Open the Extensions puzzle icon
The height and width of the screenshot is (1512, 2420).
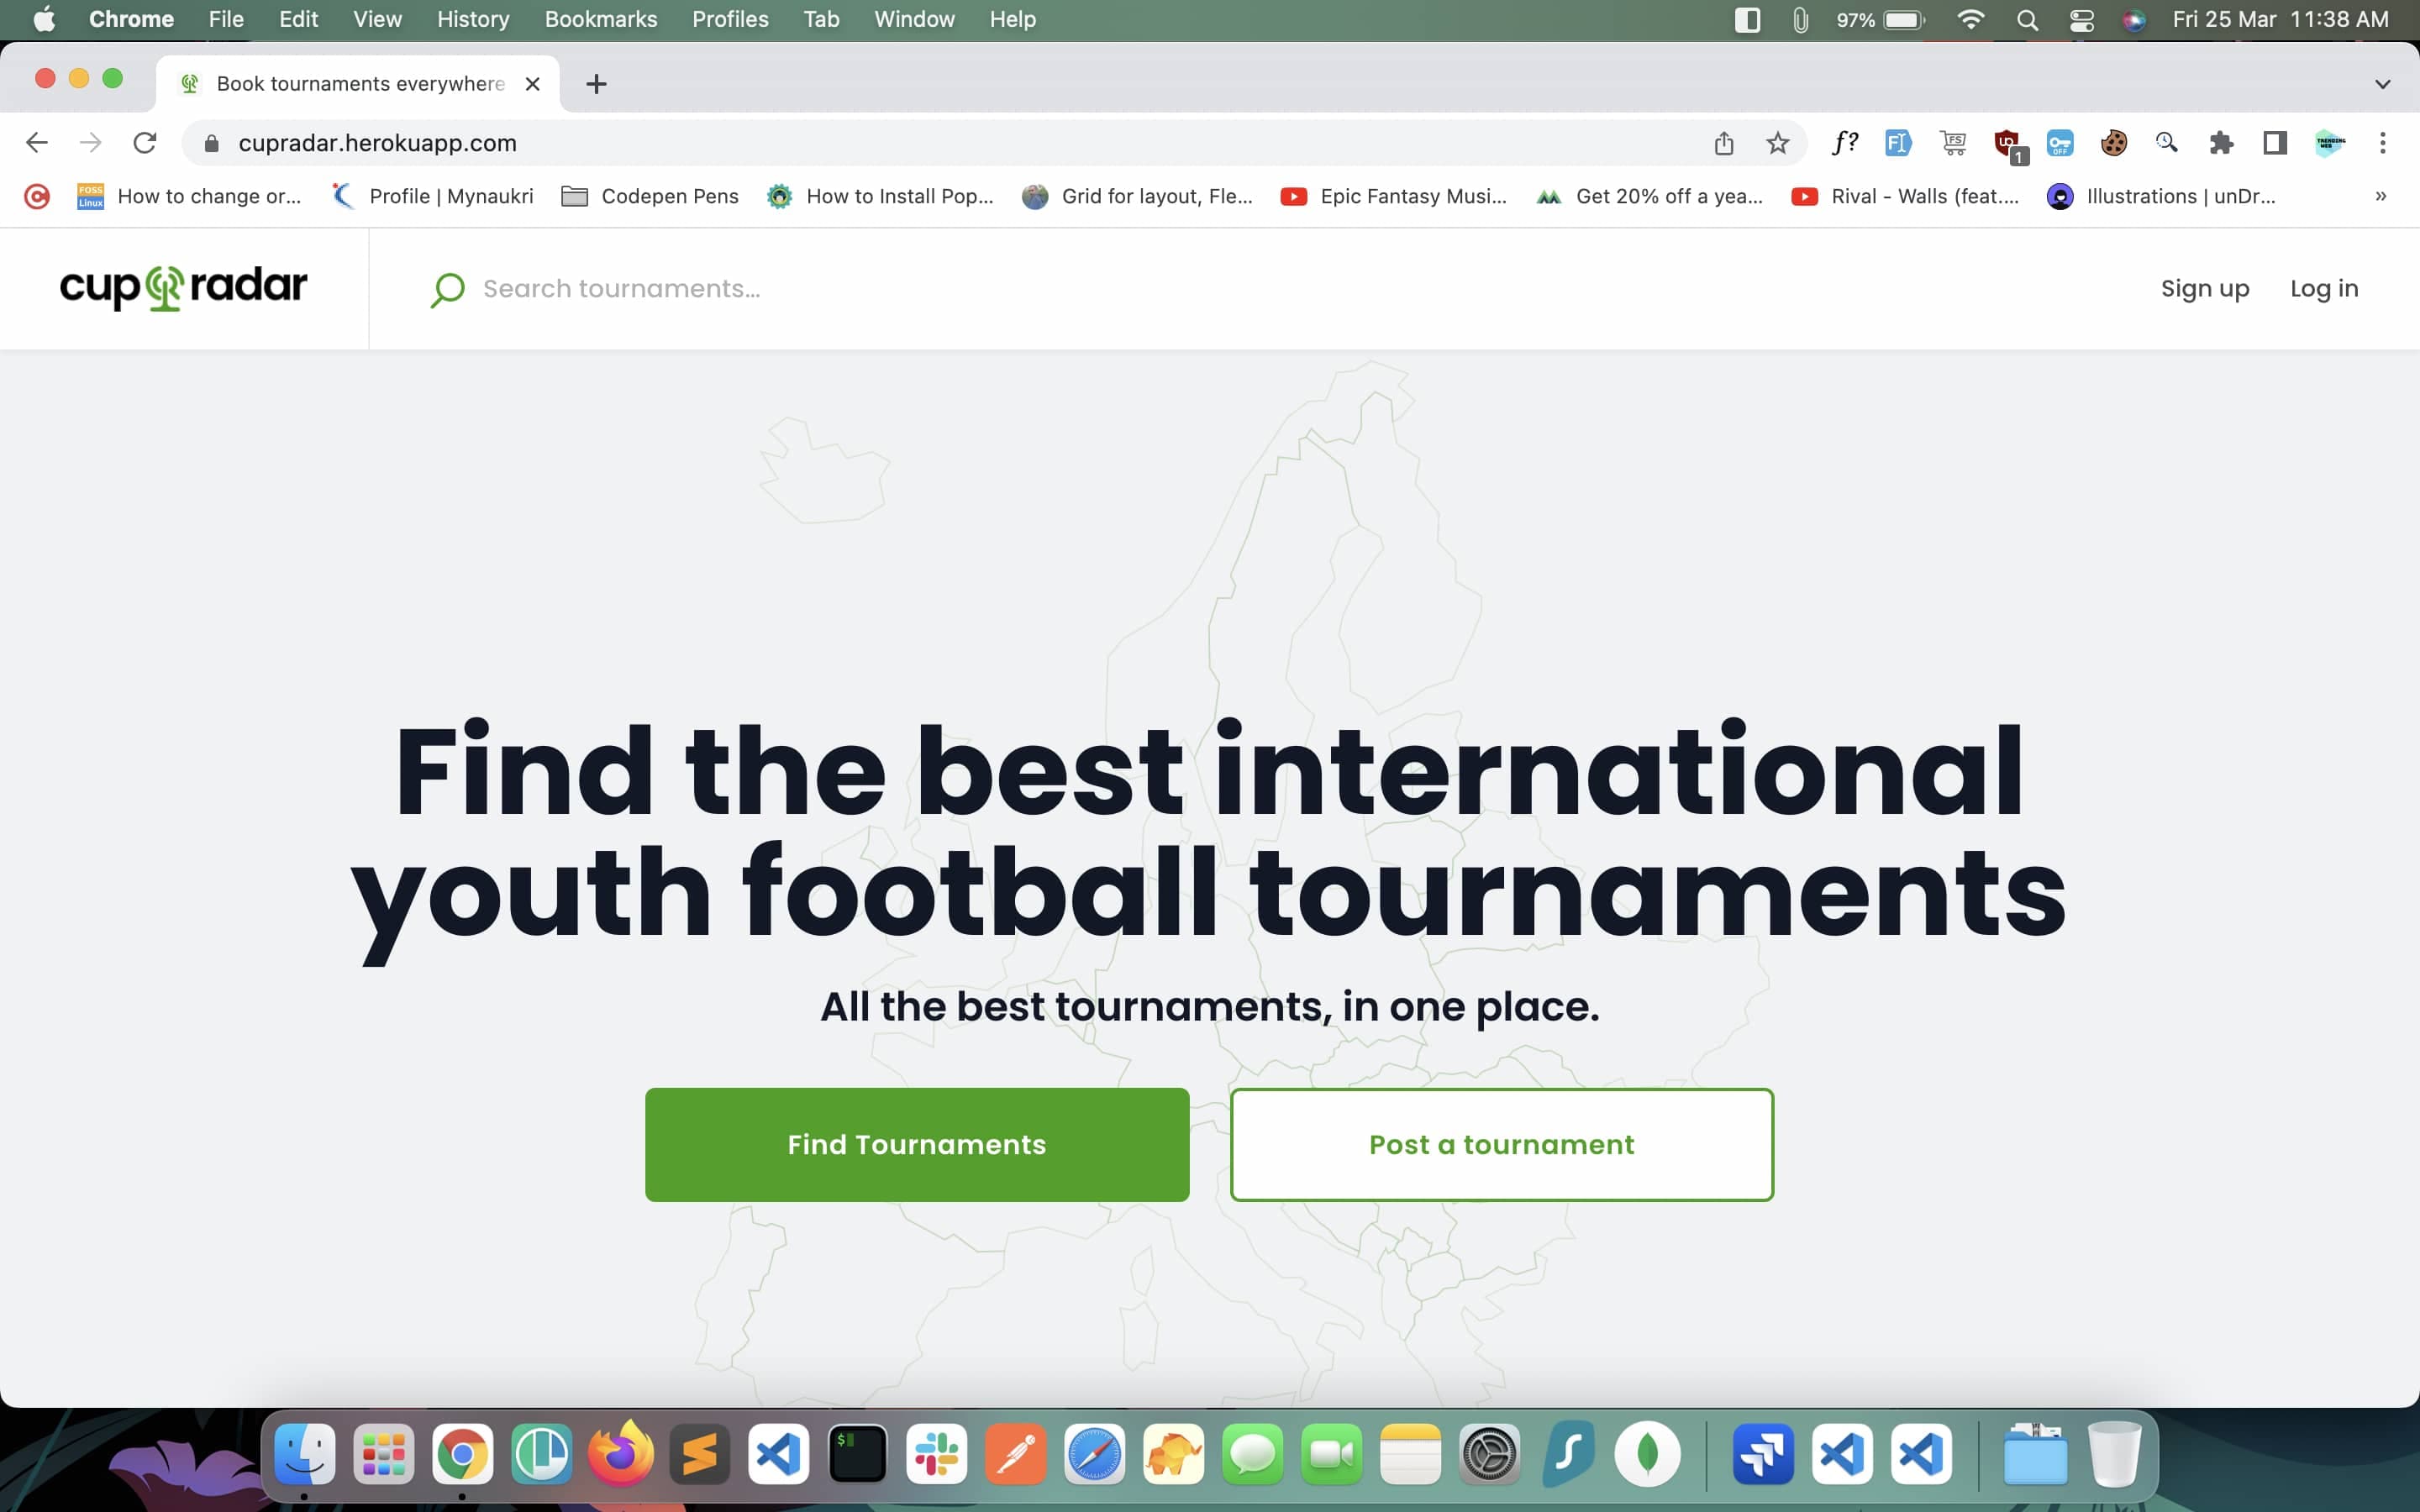point(2221,143)
